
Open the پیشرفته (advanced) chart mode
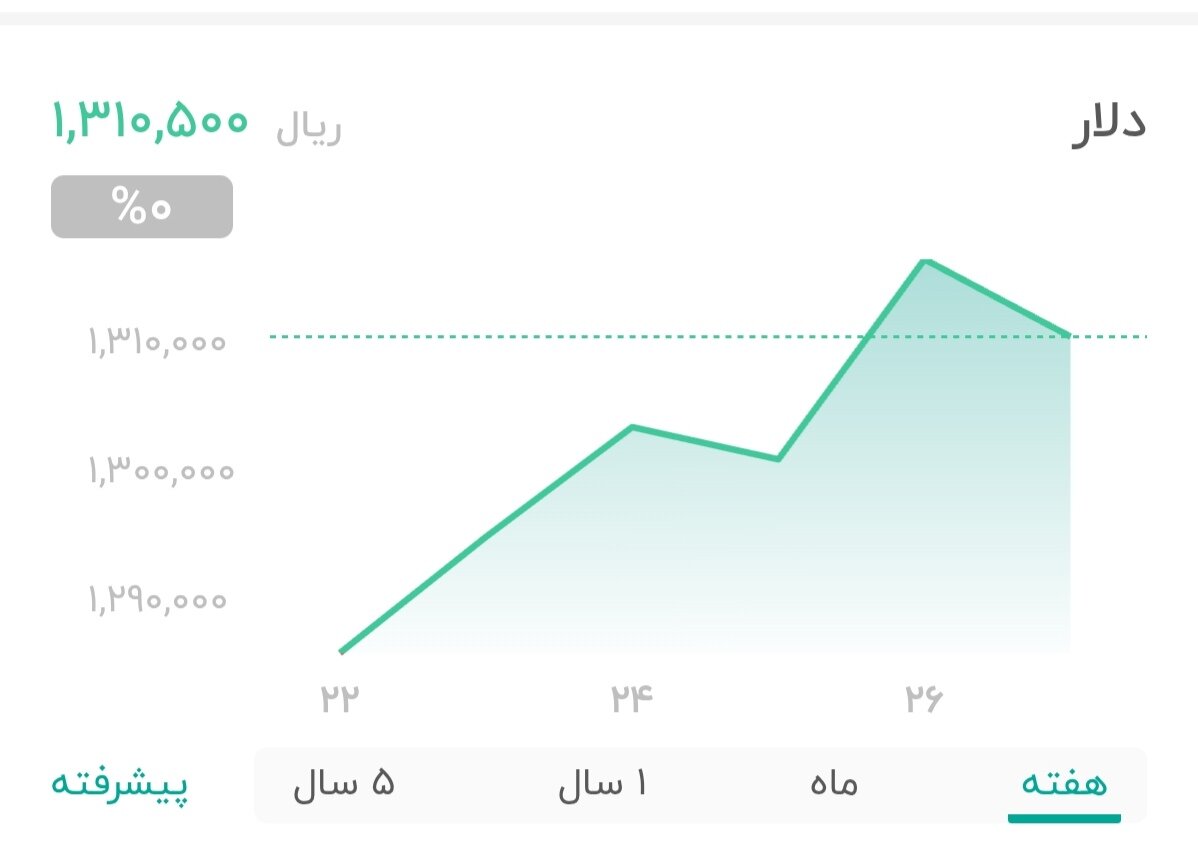pos(119,784)
